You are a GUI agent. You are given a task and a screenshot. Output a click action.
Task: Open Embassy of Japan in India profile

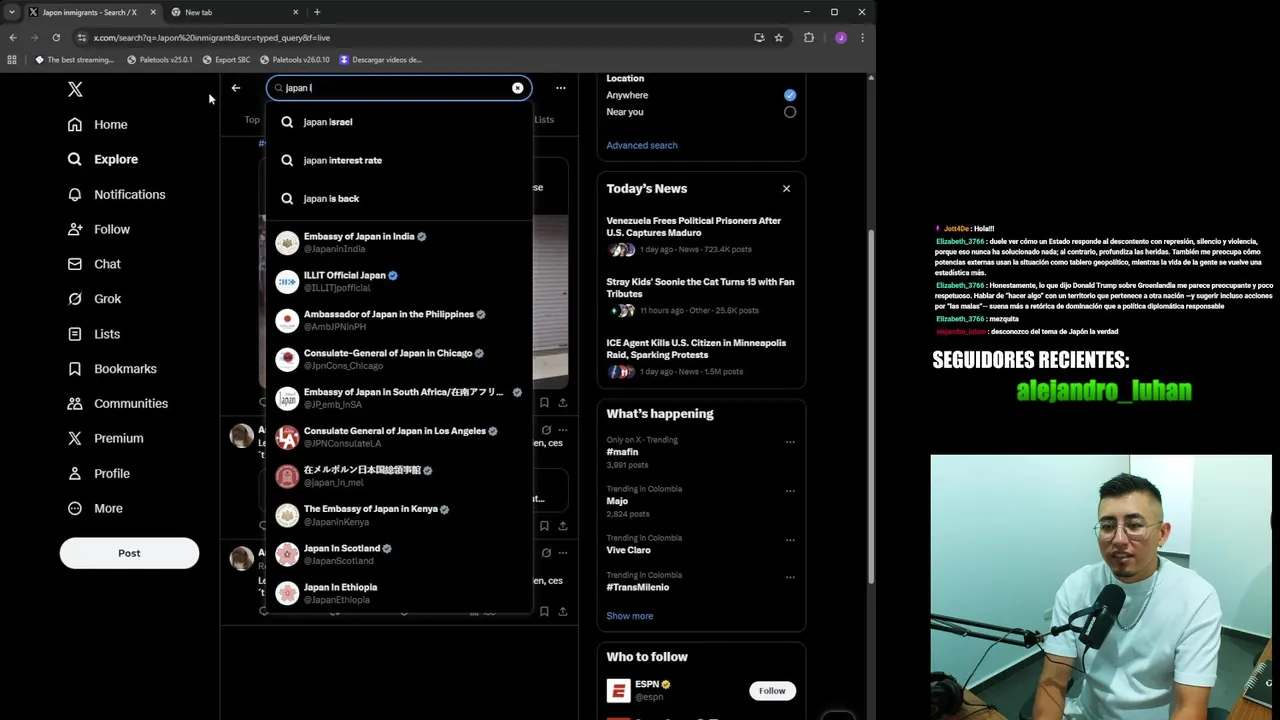[398, 242]
